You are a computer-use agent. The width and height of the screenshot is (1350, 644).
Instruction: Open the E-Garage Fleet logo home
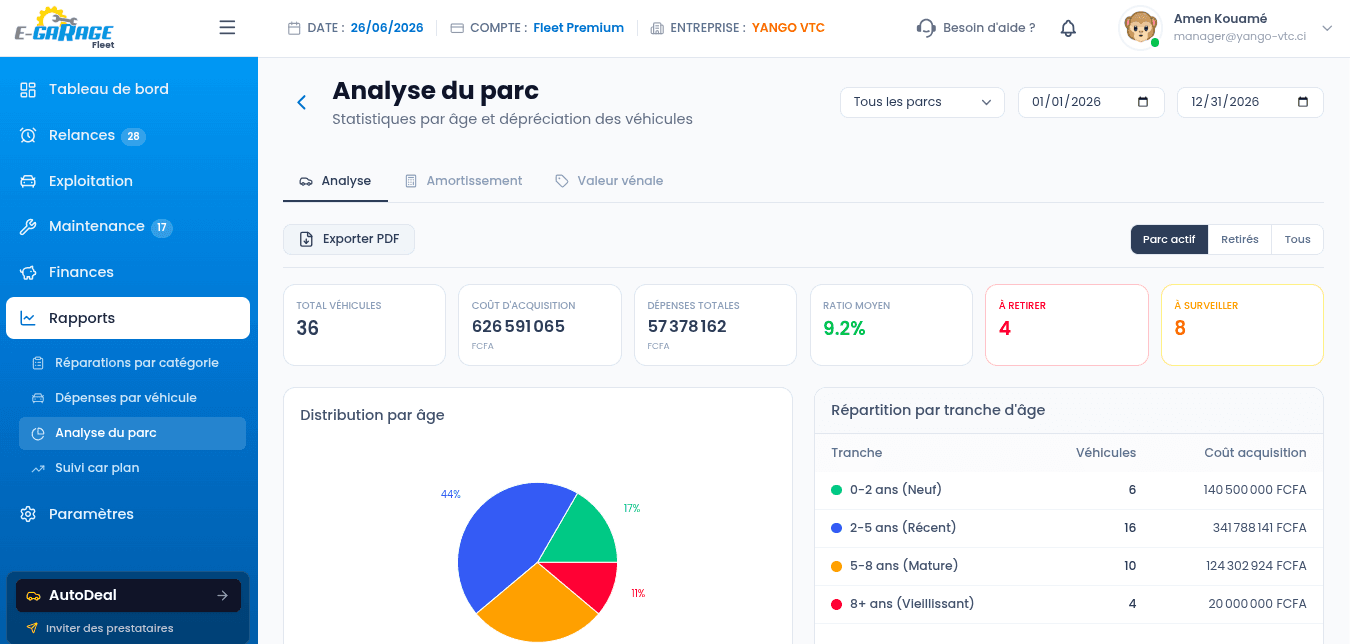pos(65,28)
